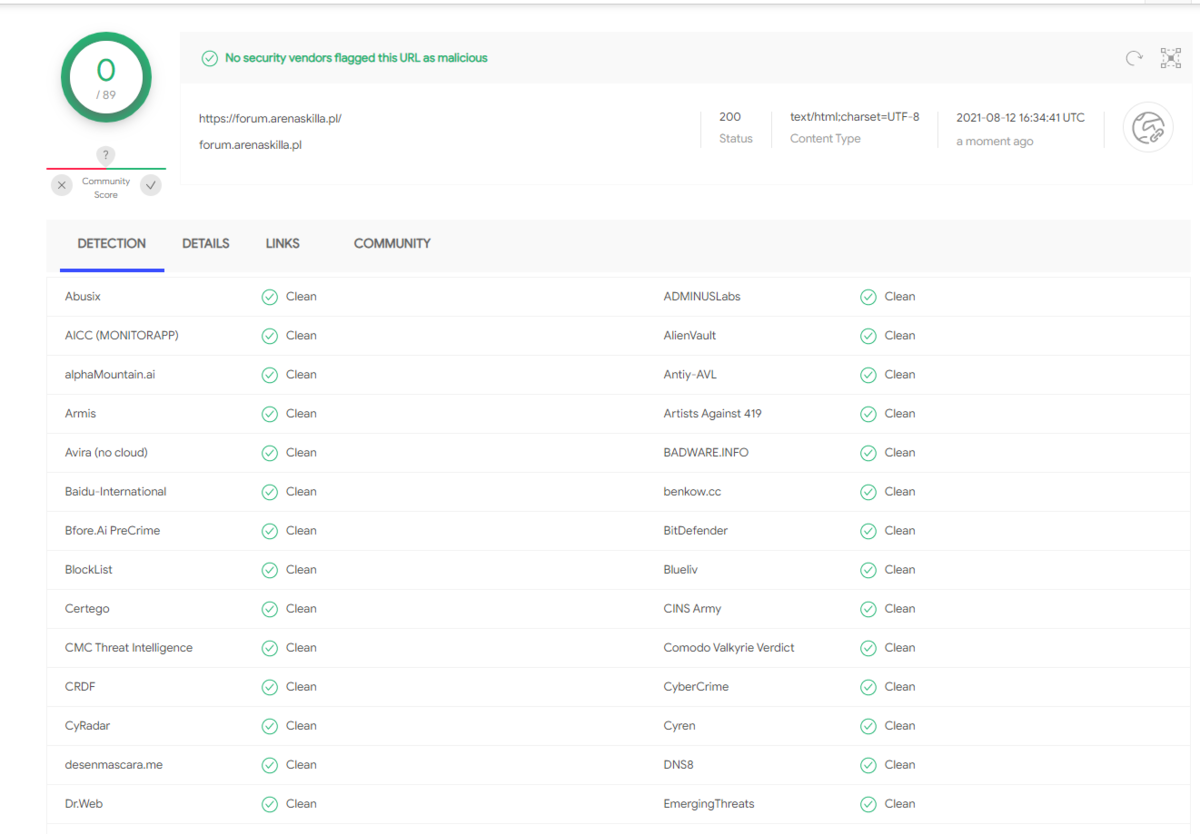Click the green check icon in the banner
Screen dimensions: 1200x834
(209, 58)
